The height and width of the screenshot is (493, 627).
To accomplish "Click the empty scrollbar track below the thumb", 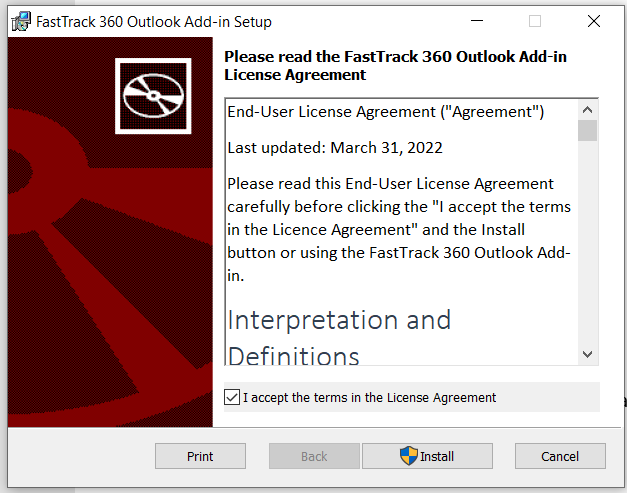I will click(587, 242).
